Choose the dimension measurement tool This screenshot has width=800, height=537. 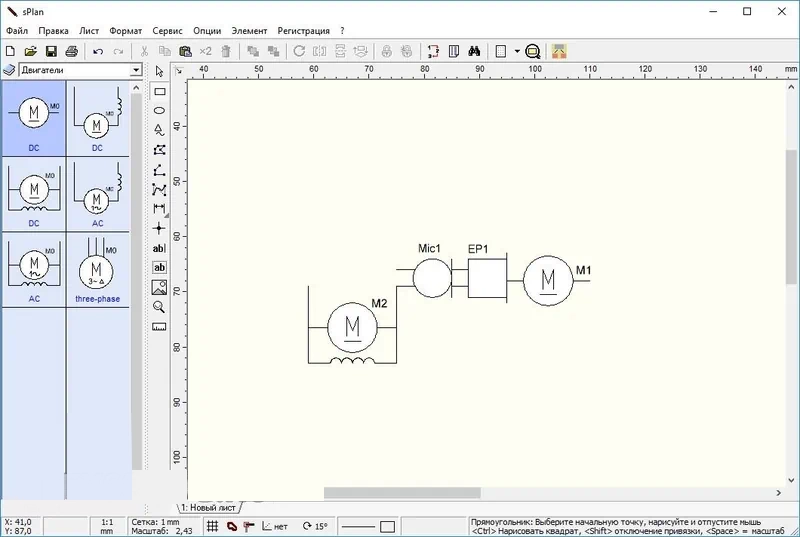[x=159, y=208]
